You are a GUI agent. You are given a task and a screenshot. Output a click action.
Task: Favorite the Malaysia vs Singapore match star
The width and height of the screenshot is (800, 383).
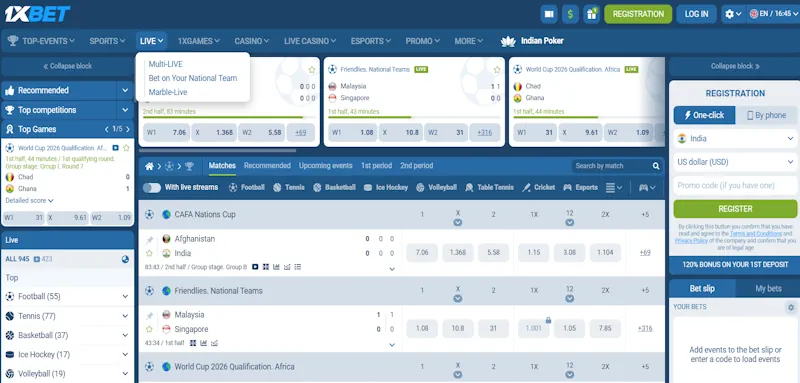pos(149,329)
